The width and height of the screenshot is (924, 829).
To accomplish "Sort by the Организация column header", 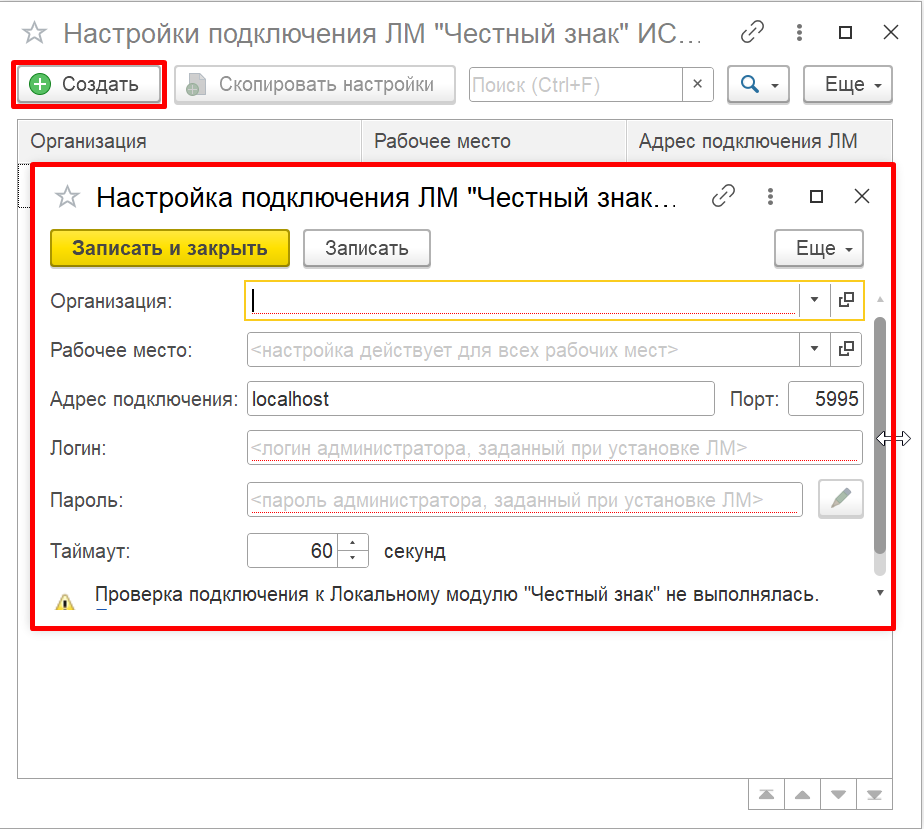I will pyautogui.click(x=189, y=141).
